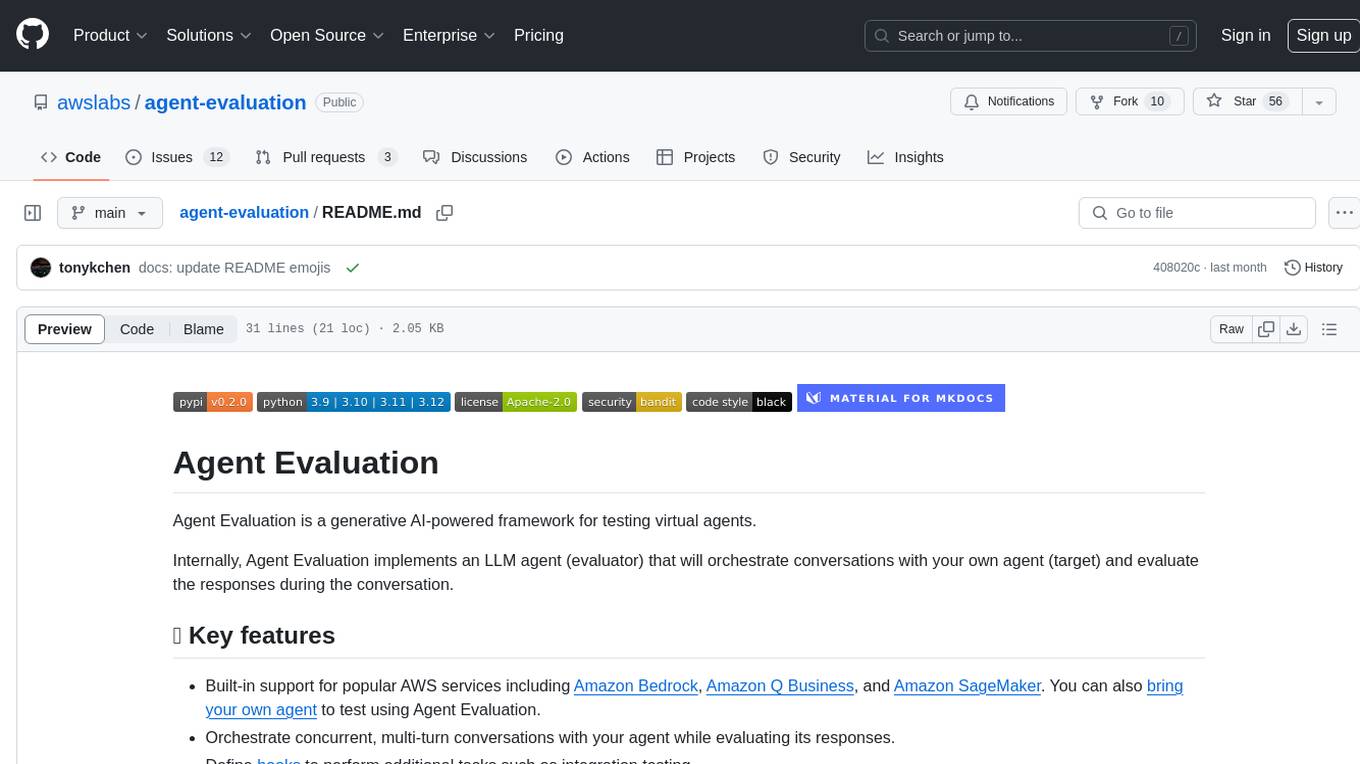Viewport: 1360px width, 764px height.
Task: Open commit 408020c
Action: click(x=1176, y=268)
